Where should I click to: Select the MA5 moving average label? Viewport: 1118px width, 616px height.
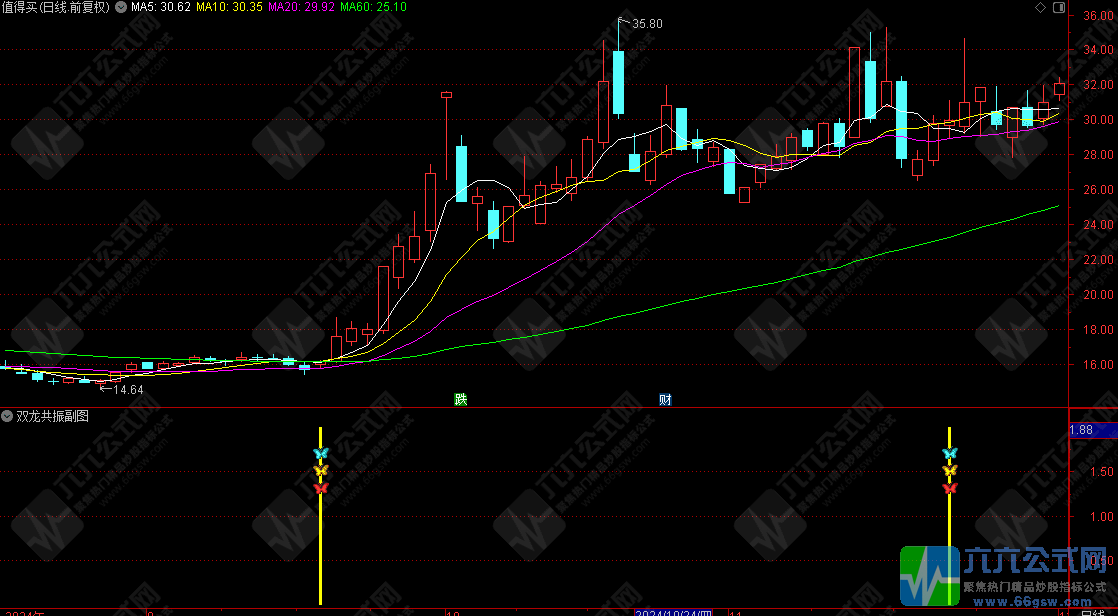pyautogui.click(x=161, y=7)
